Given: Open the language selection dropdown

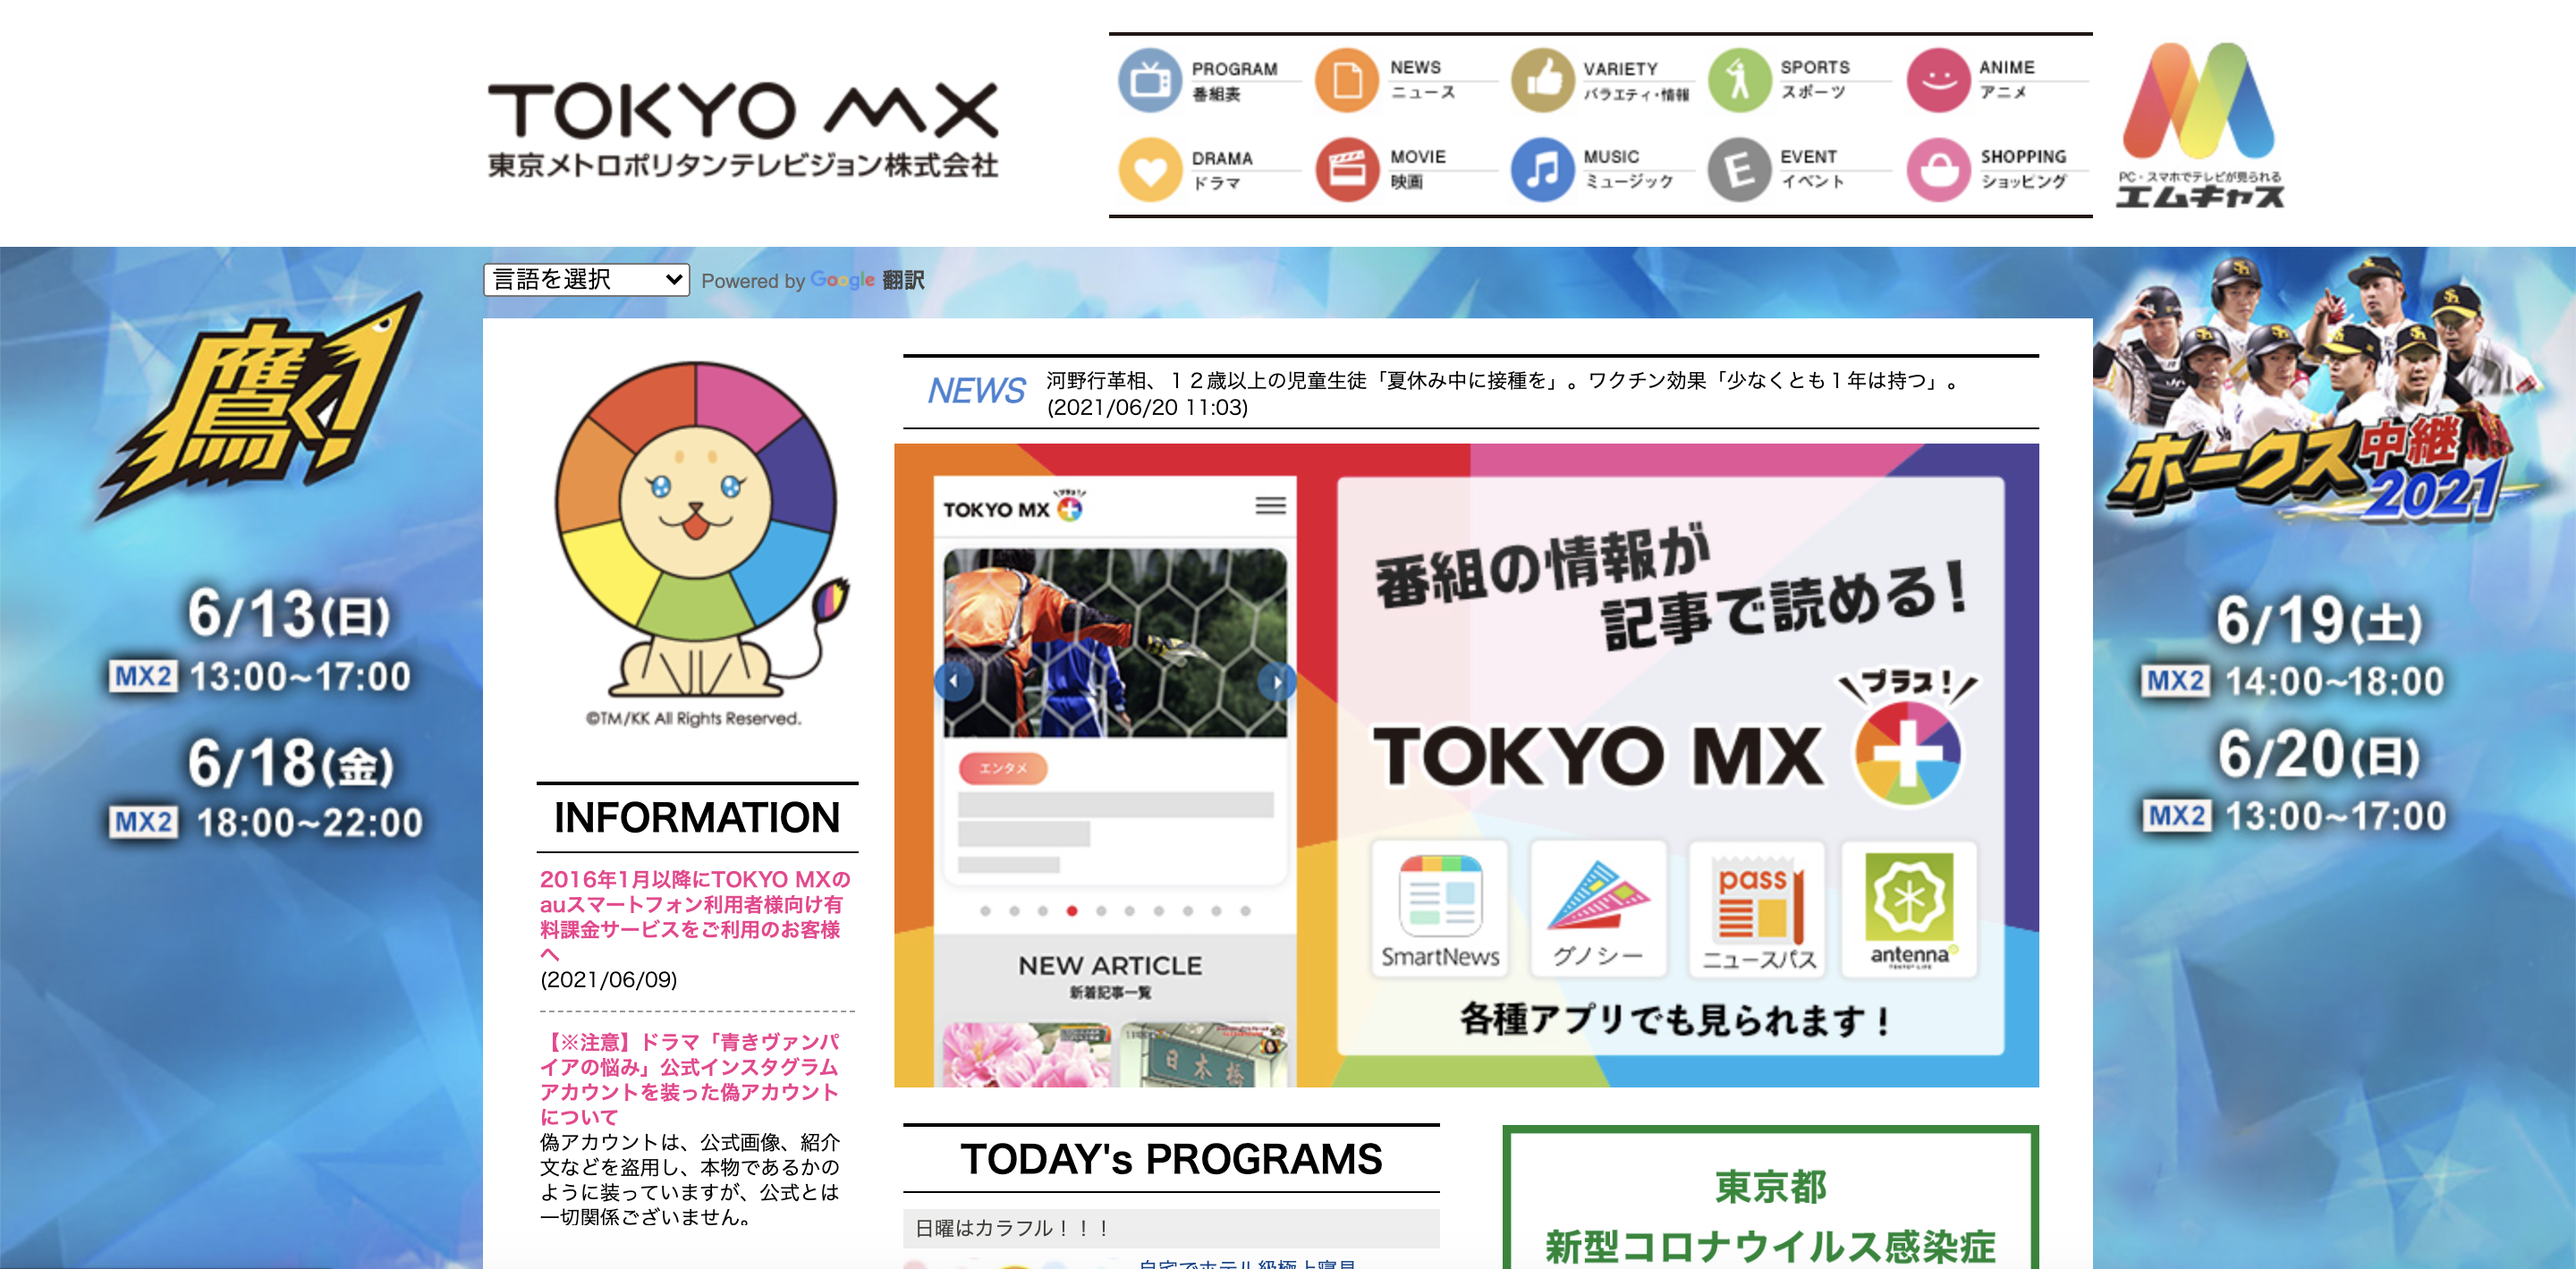Looking at the screenshot, I should point(586,279).
